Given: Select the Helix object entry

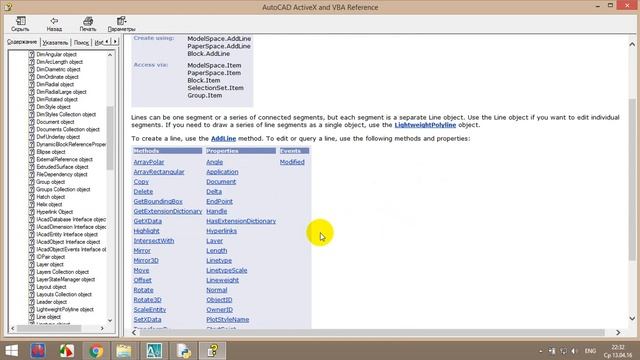Looking at the screenshot, I should pos(49,204).
